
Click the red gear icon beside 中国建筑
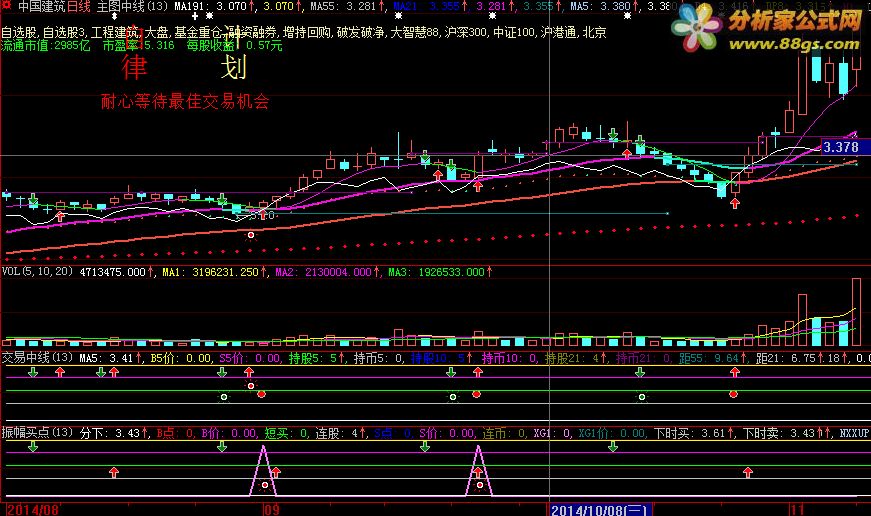point(6,6)
